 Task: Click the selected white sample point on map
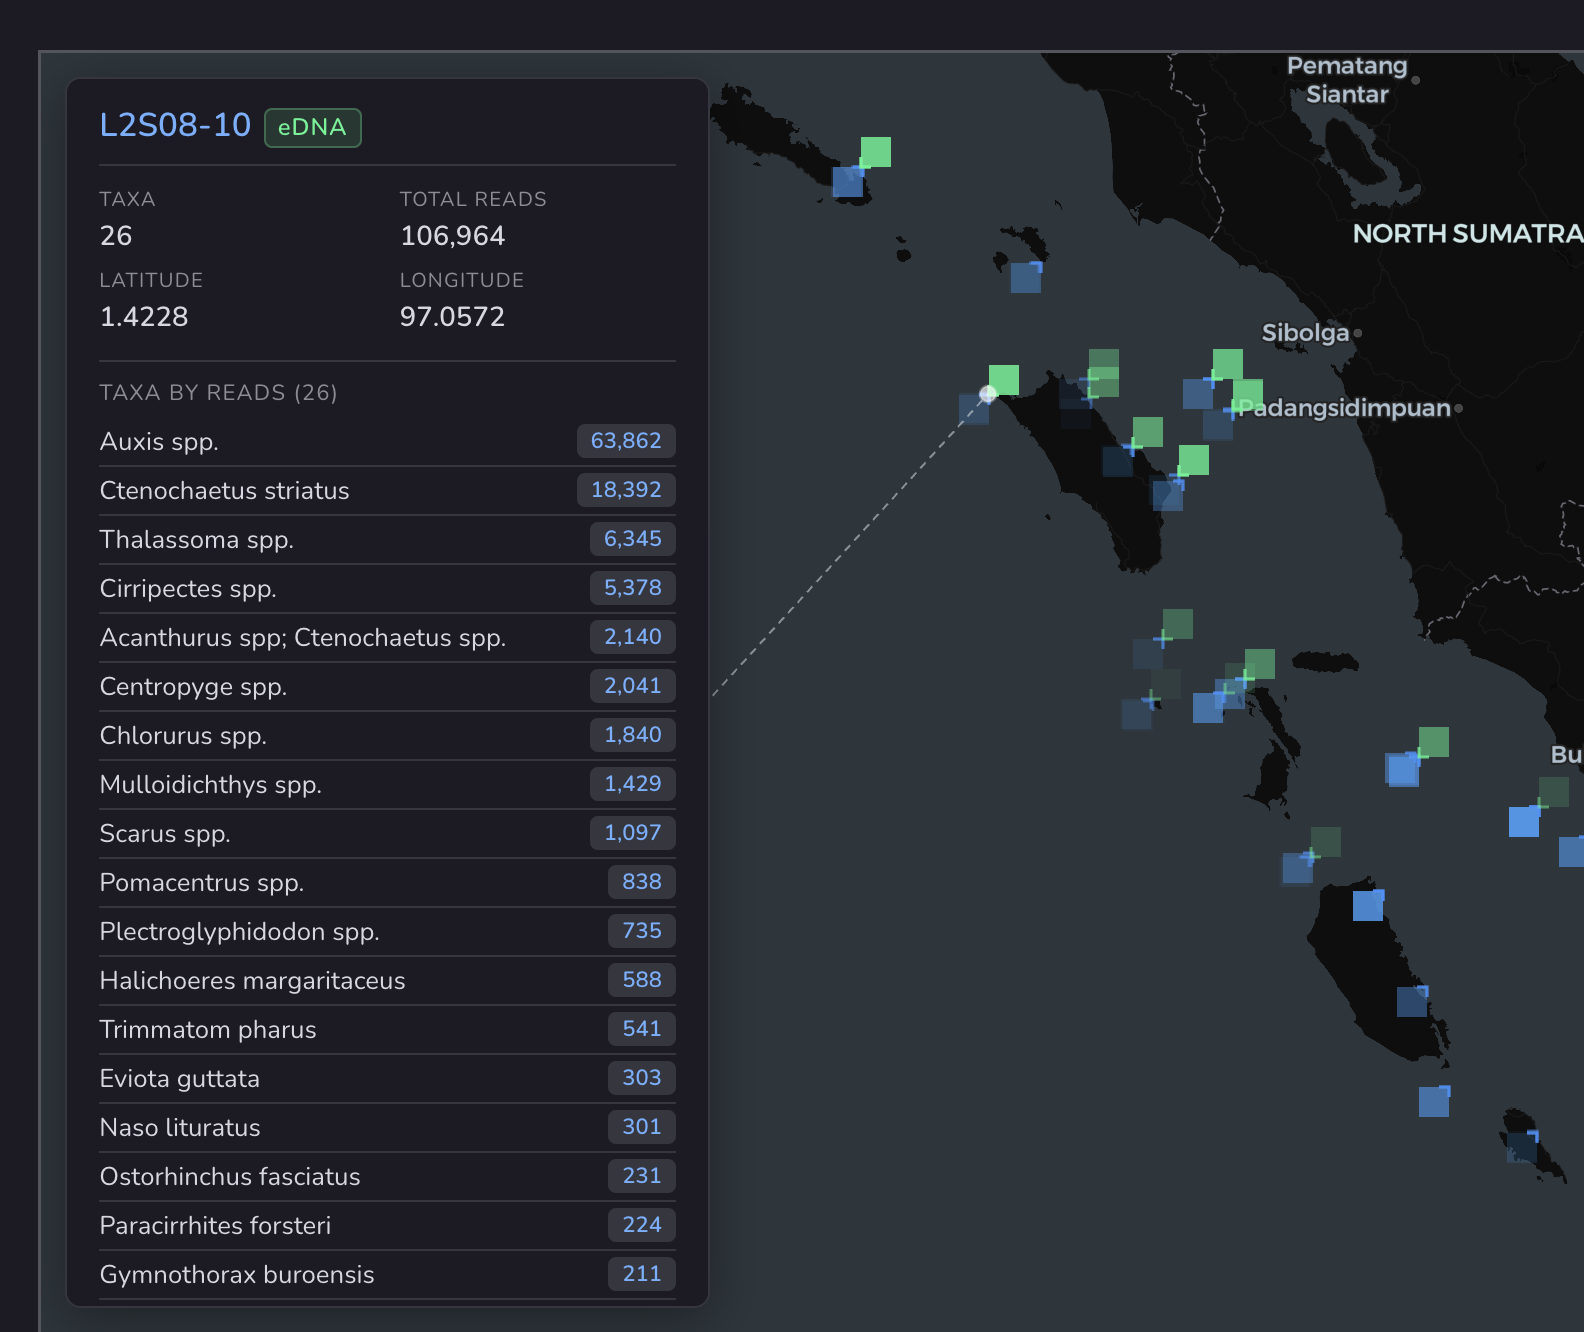pyautogui.click(x=988, y=393)
